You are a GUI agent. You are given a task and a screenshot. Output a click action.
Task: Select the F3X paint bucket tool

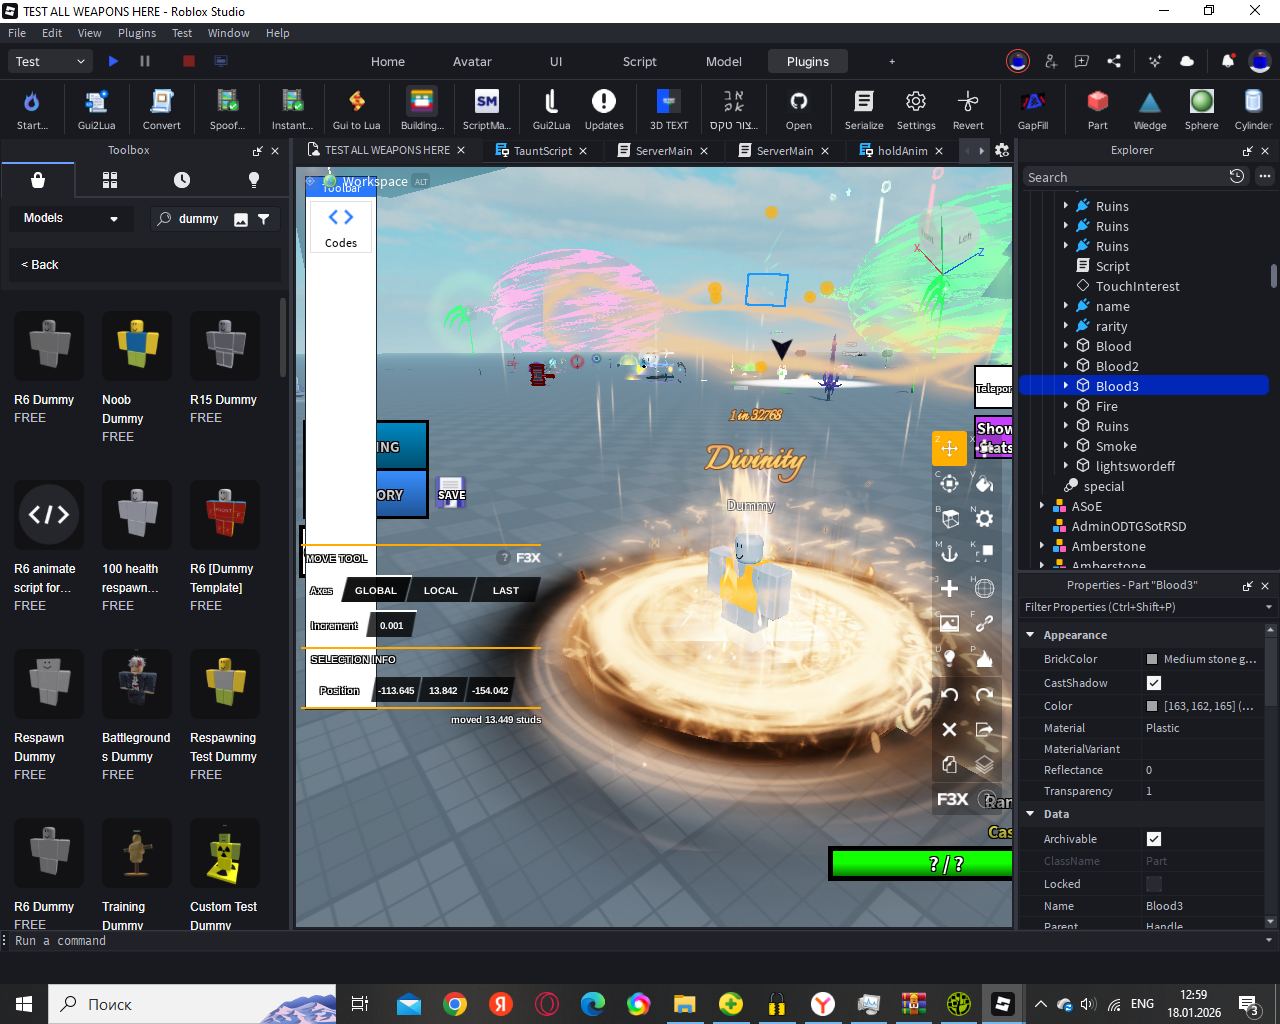(984, 484)
